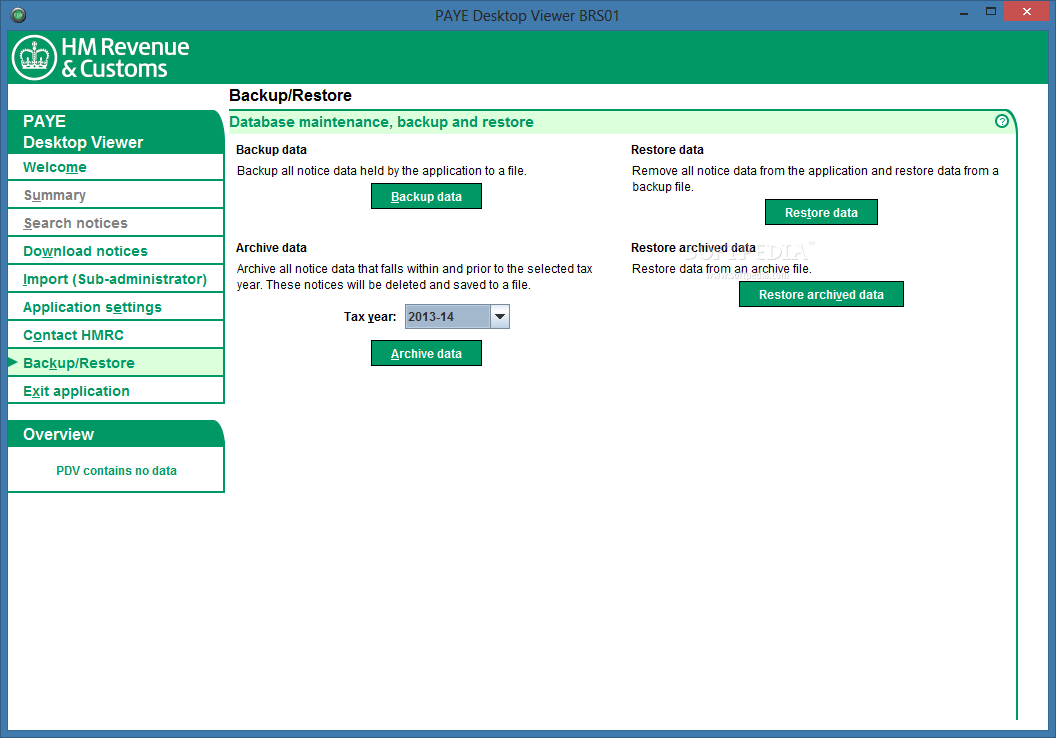Click the Archive data button

tap(426, 354)
